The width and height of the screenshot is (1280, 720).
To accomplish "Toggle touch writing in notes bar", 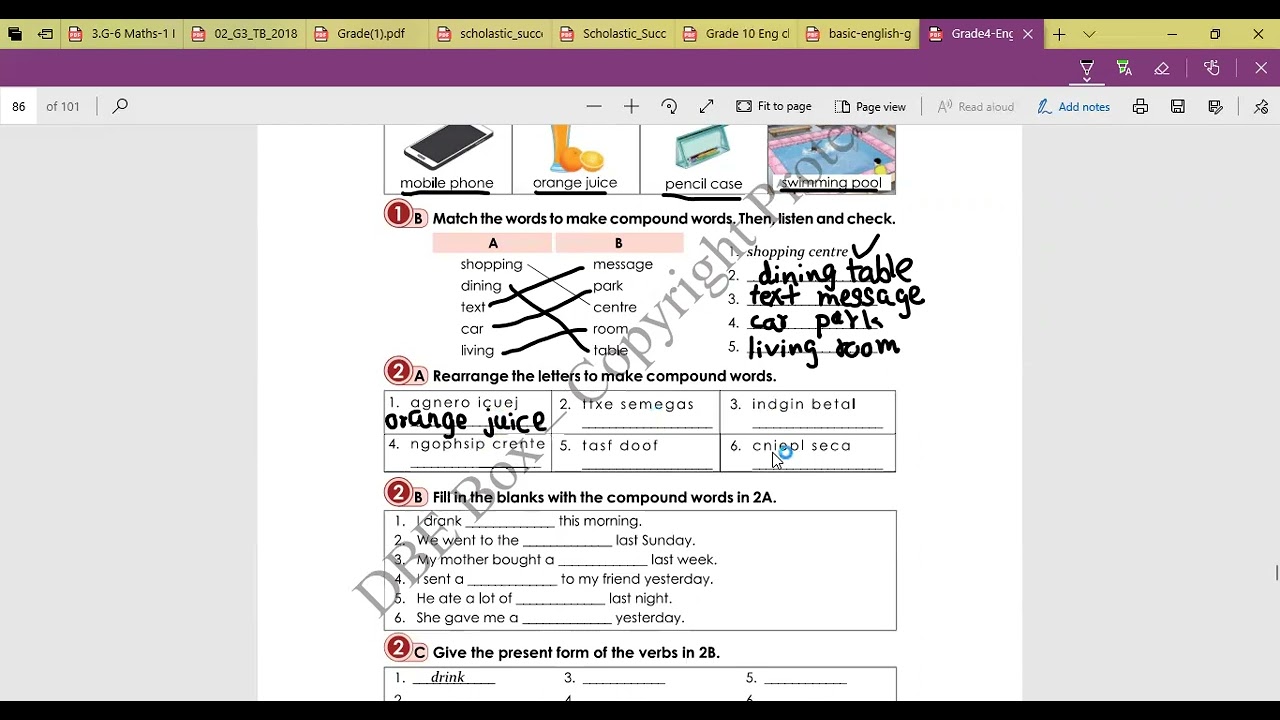I will click(x=1212, y=69).
